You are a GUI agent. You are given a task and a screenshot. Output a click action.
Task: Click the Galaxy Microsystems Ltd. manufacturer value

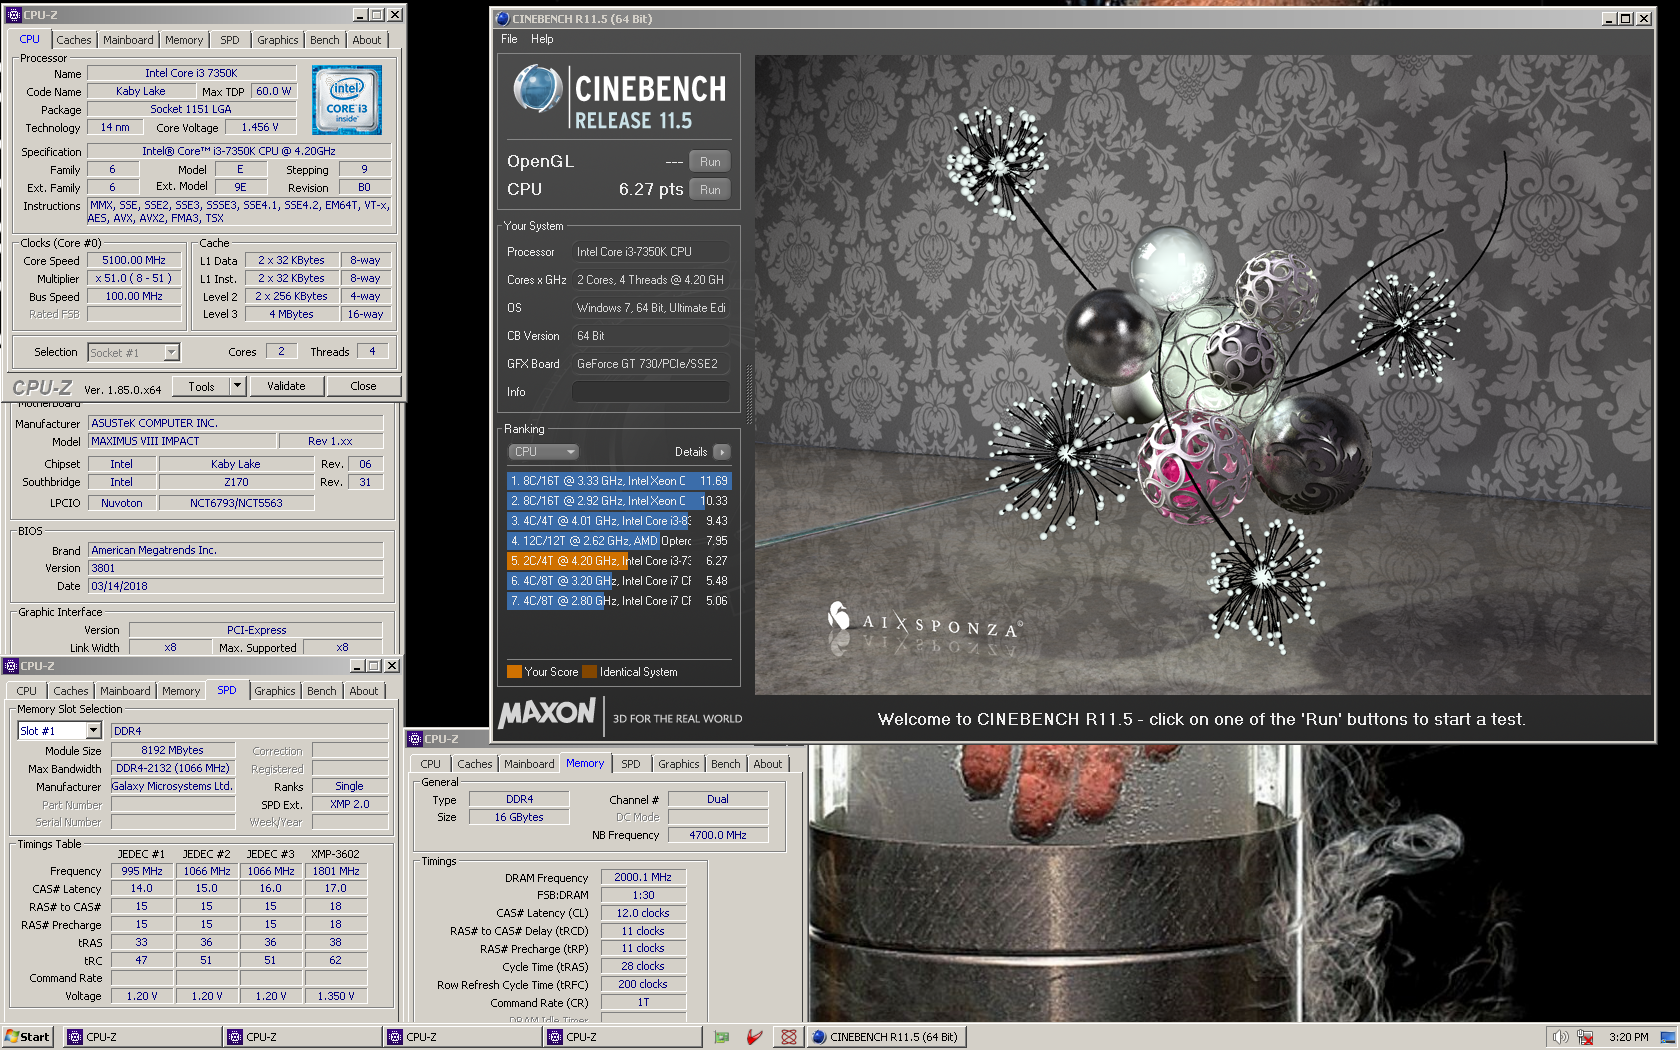click(x=172, y=786)
